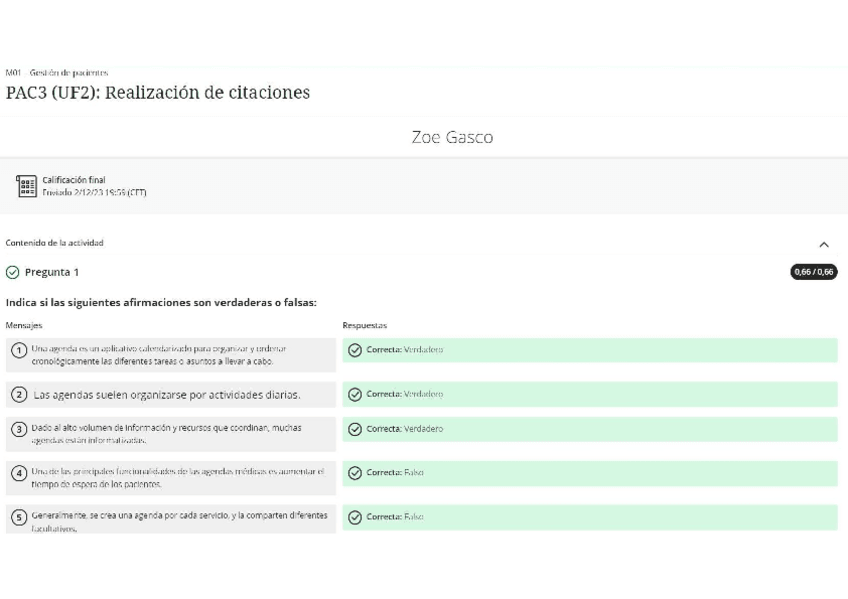Click the Enviado 2/12/23 submission date text
Screen dimensions: 848x599
click(x=94, y=192)
